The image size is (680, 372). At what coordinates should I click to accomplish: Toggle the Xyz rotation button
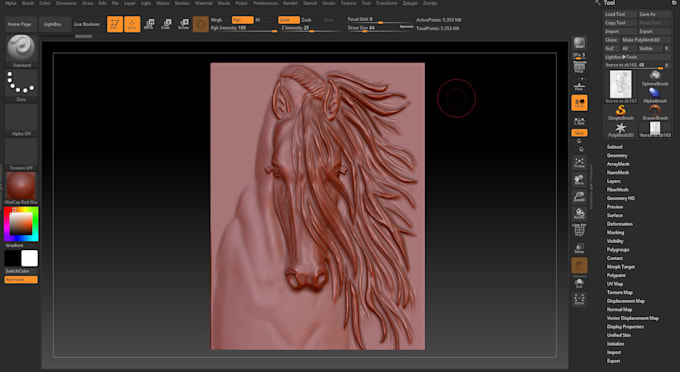[x=579, y=133]
